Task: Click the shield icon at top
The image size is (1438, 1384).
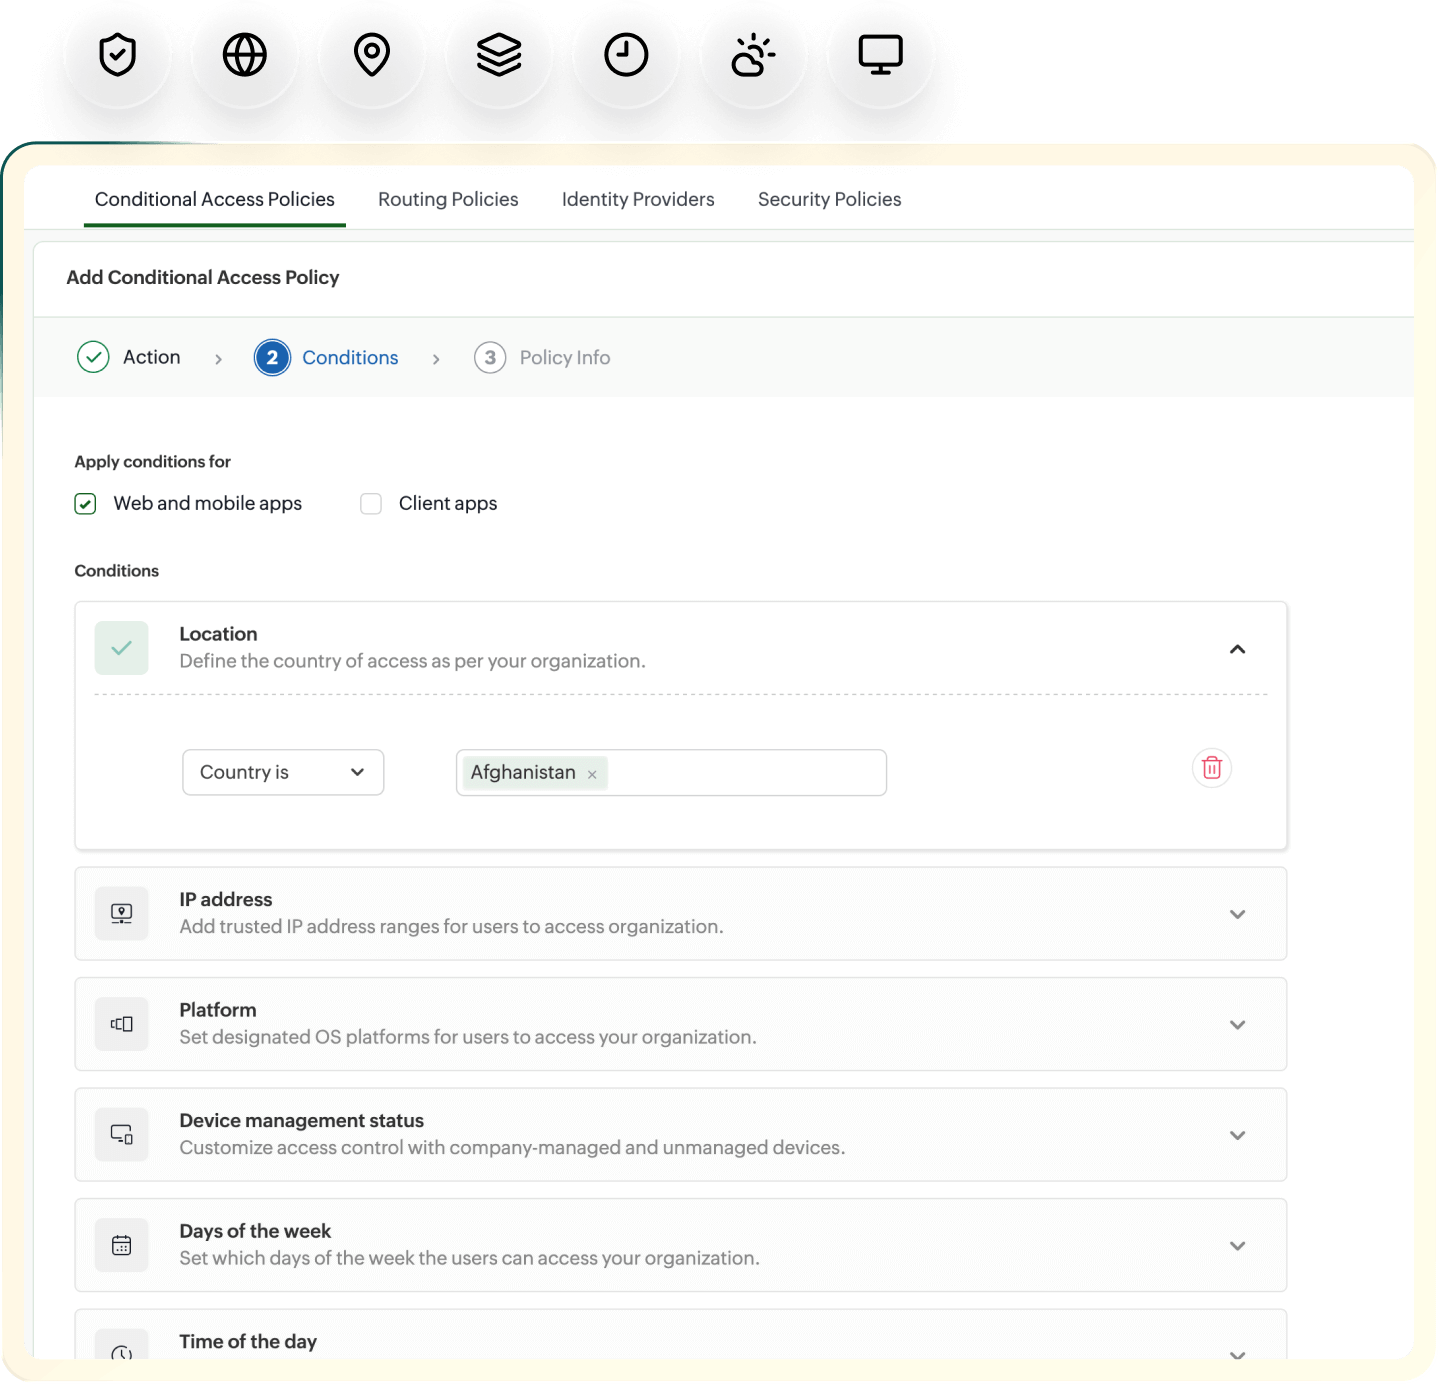Action: coord(117,55)
